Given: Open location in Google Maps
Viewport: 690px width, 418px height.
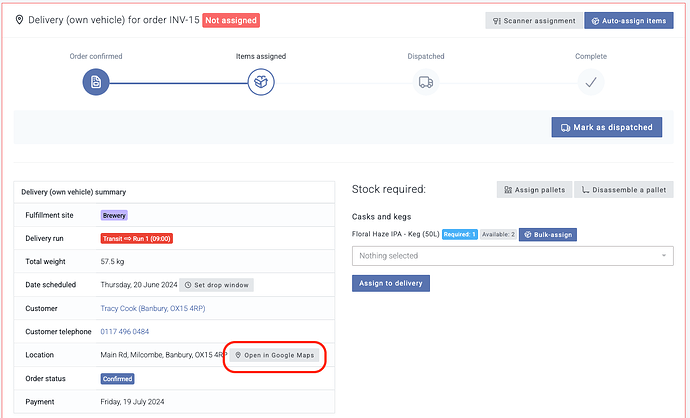Looking at the screenshot, I should tap(274, 355).
